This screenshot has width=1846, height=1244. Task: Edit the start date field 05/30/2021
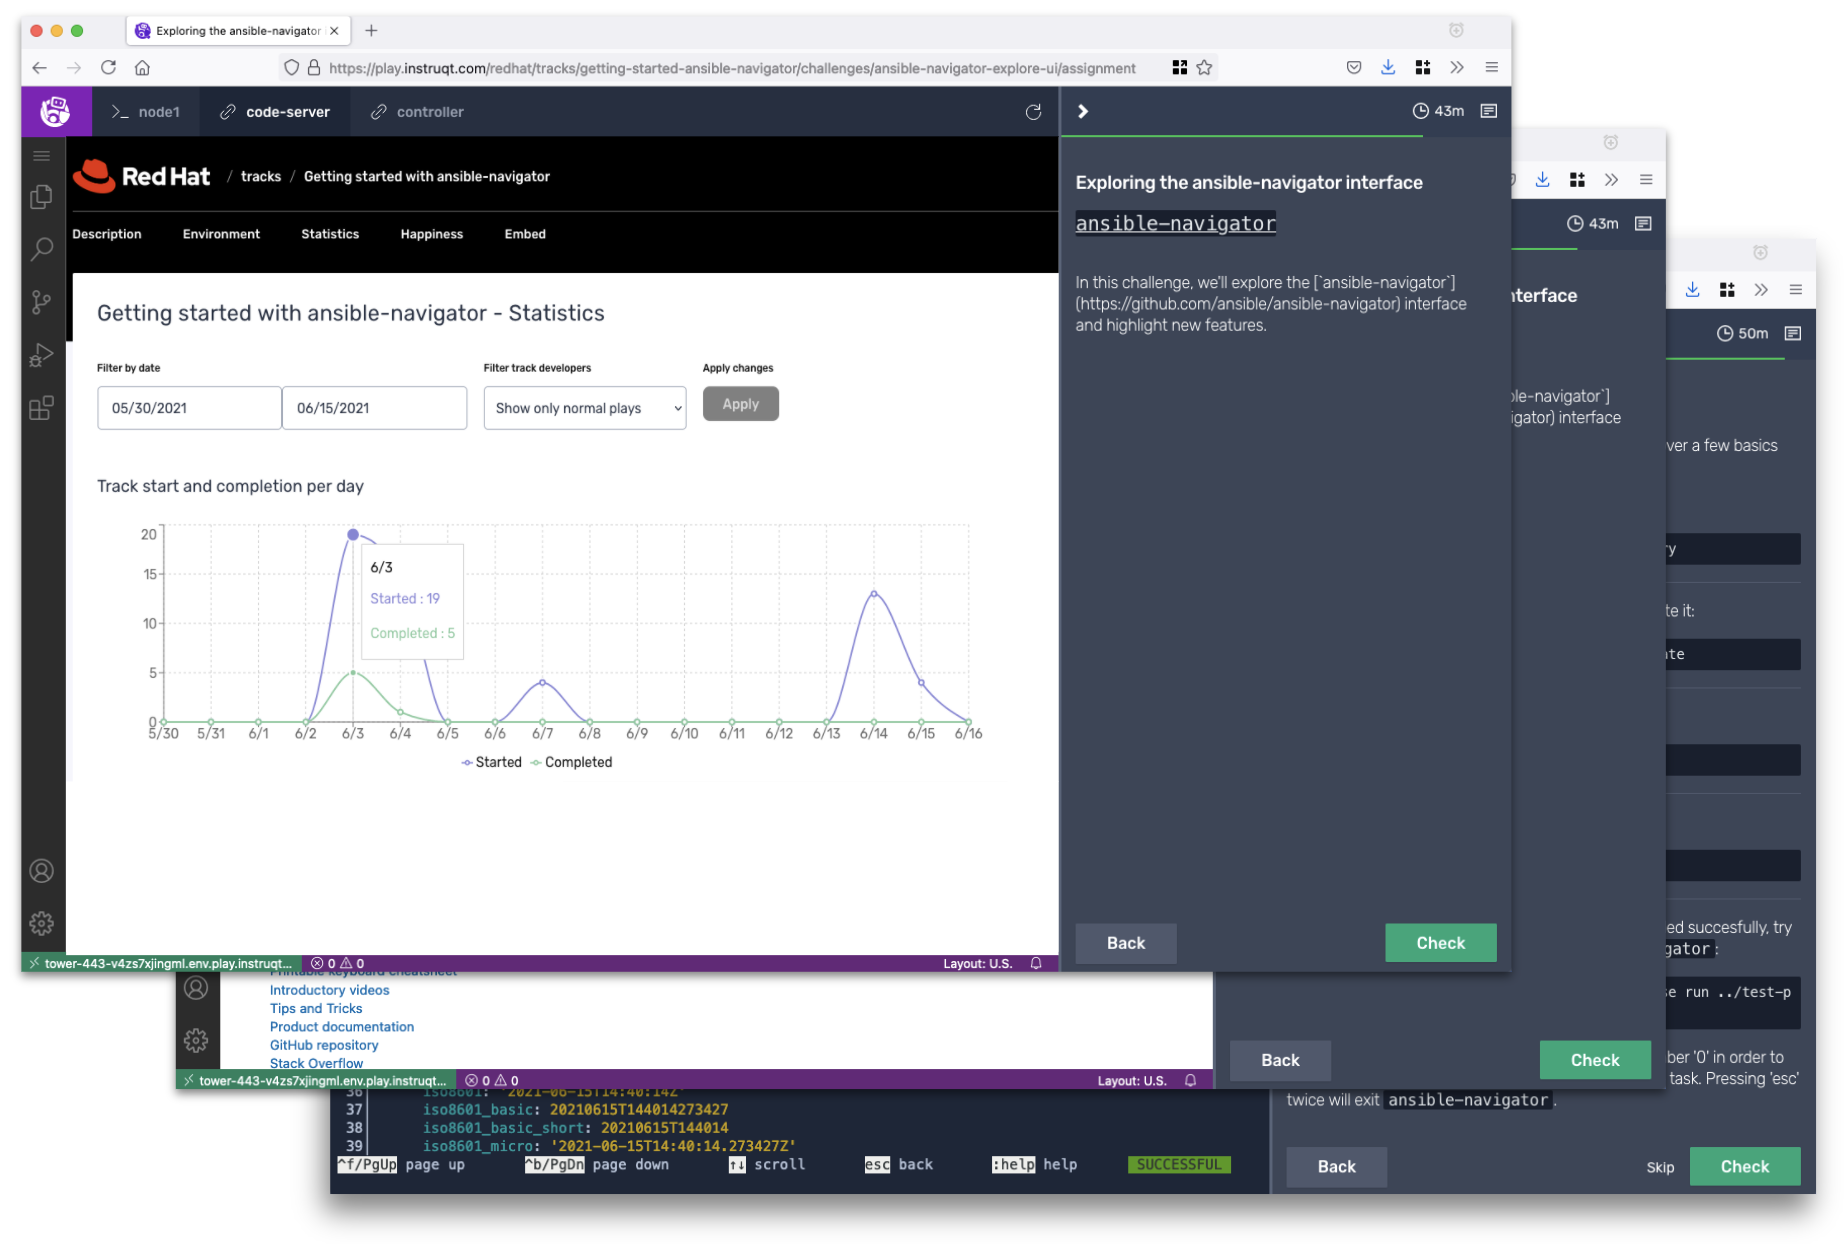tap(189, 408)
